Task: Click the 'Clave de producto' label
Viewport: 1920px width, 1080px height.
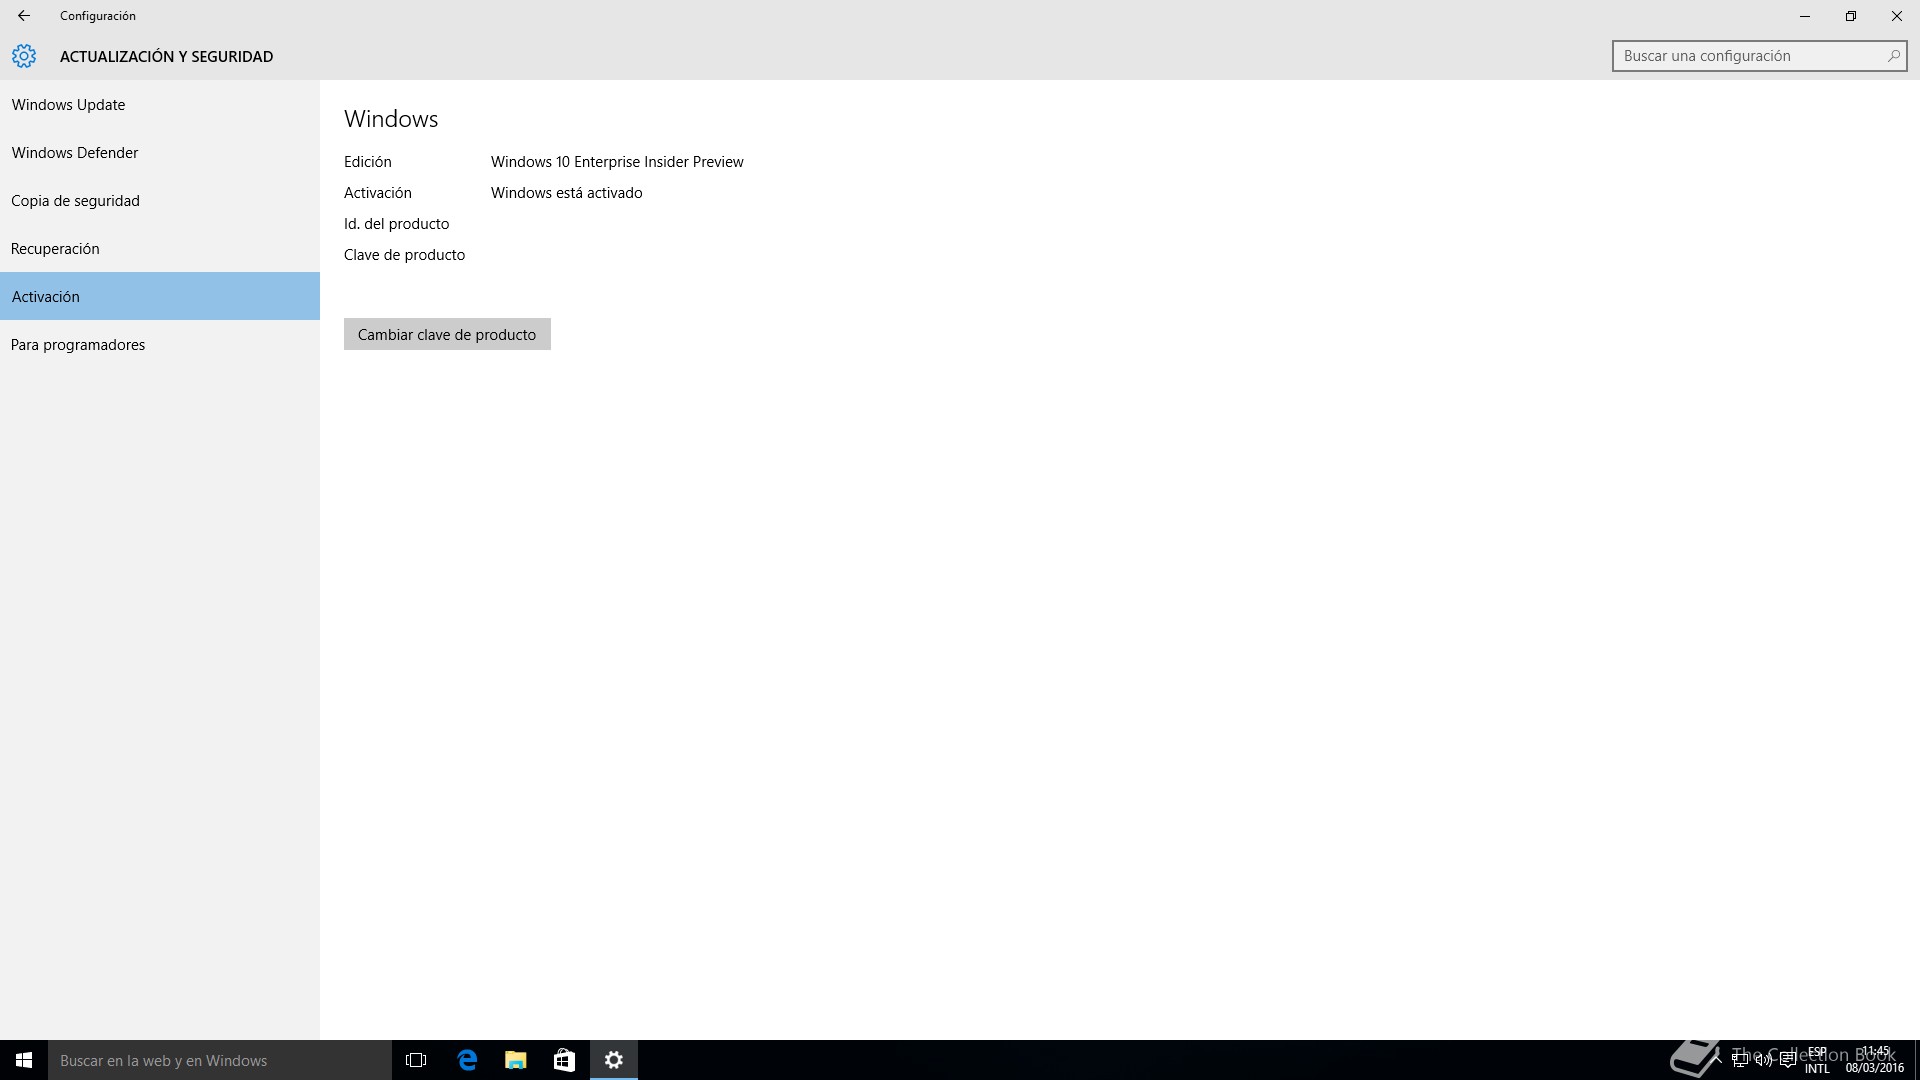Action: click(404, 255)
